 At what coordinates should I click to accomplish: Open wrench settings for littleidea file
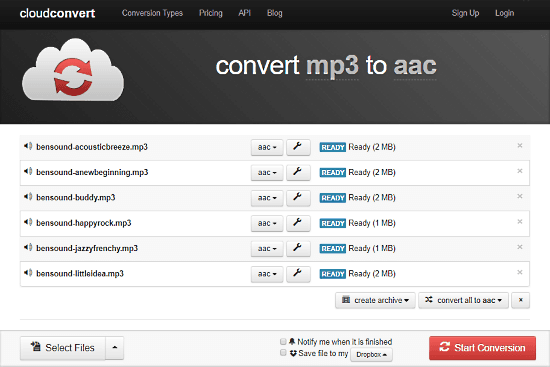298,274
